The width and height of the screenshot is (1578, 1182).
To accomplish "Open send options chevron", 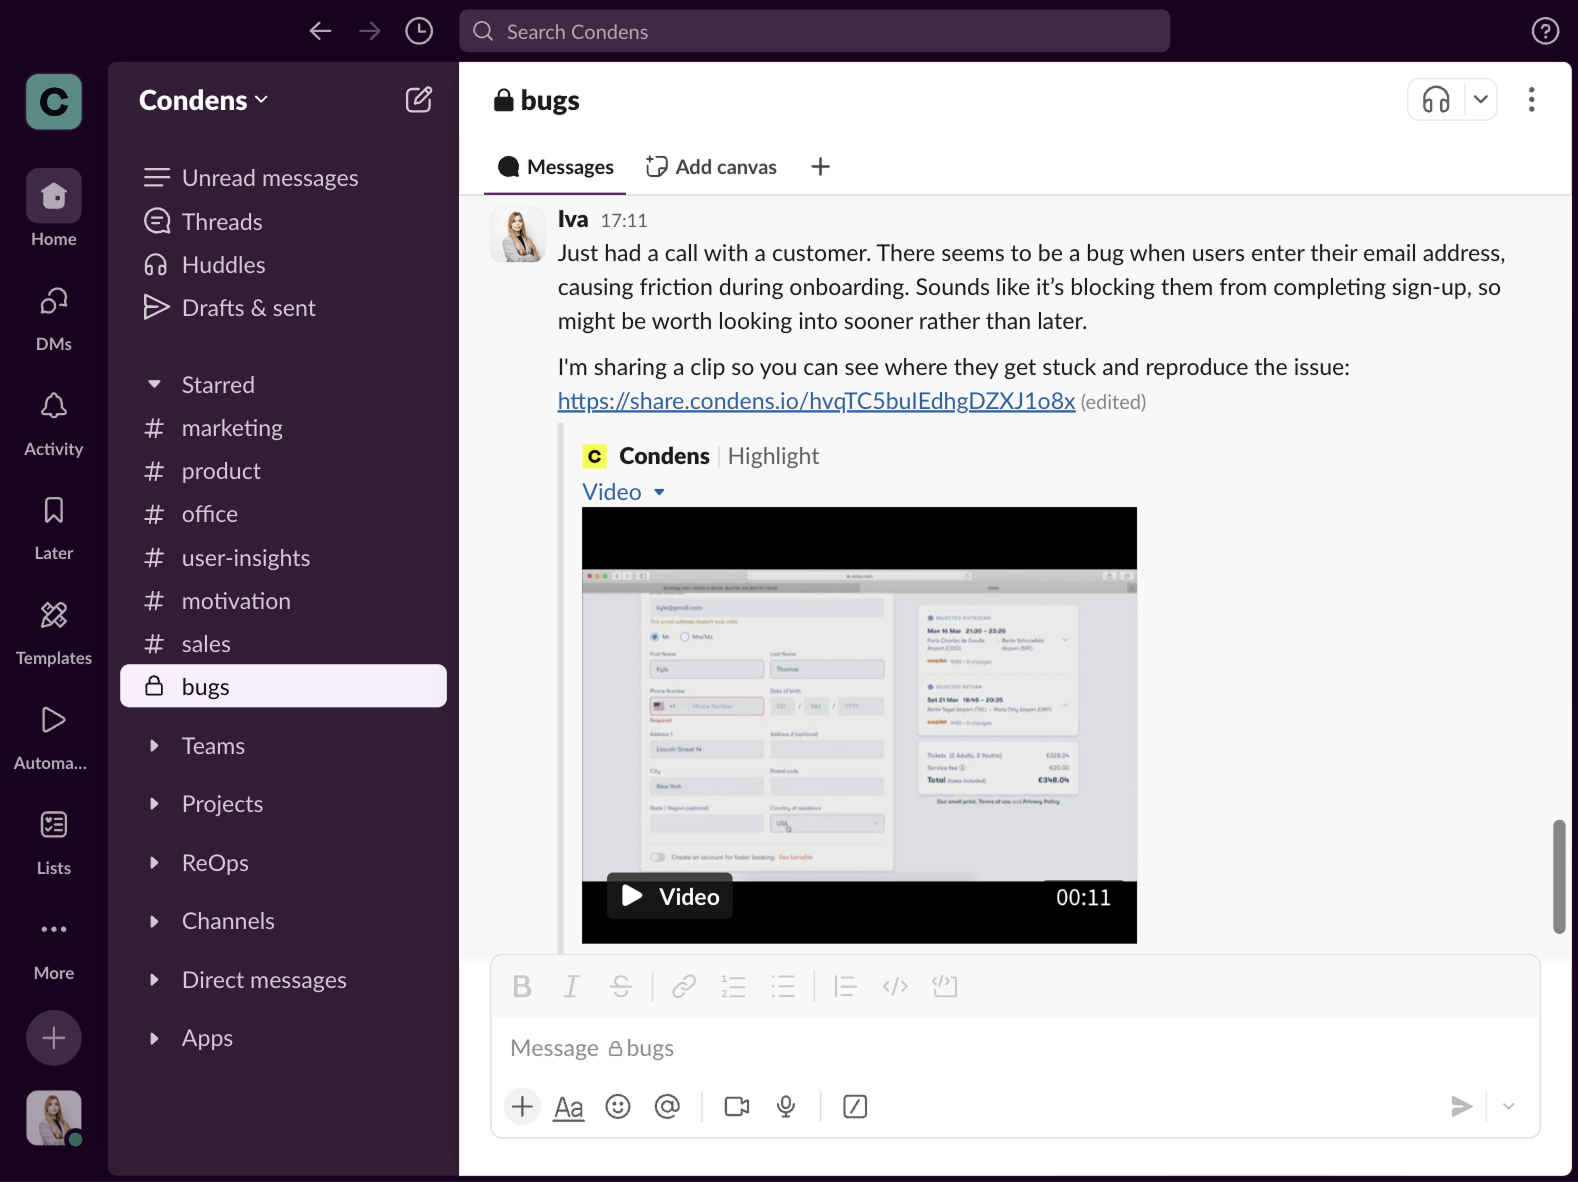I will pyautogui.click(x=1509, y=1106).
